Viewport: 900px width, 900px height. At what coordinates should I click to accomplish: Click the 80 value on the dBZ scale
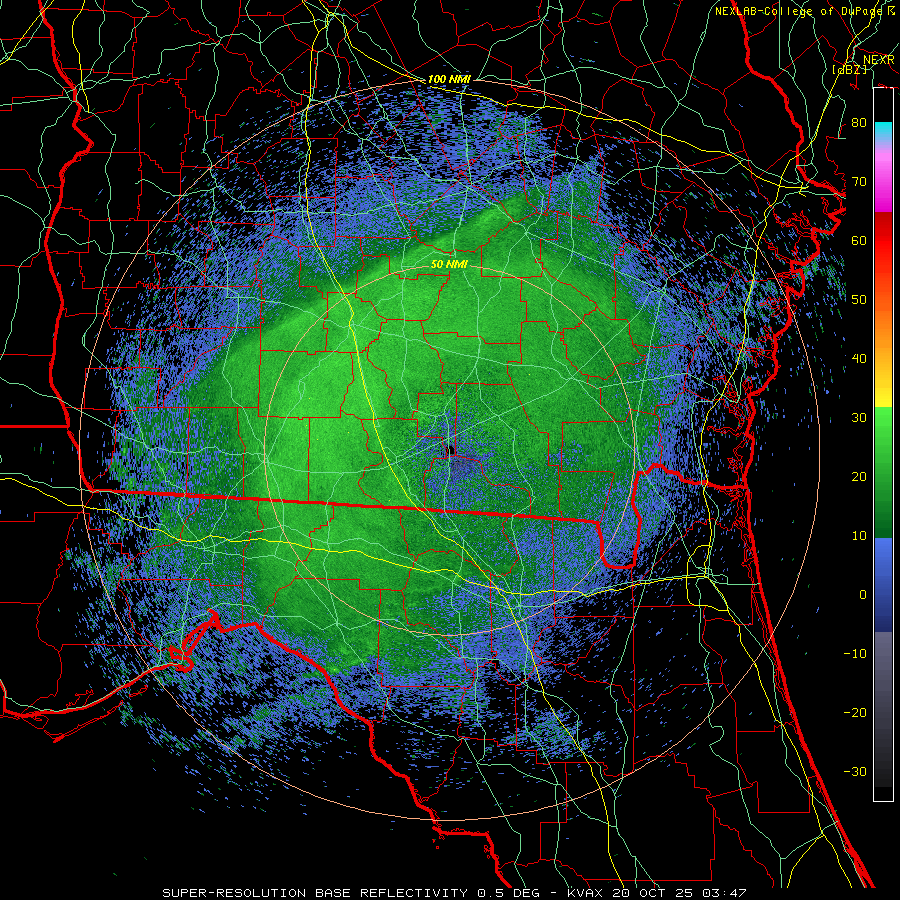point(859,123)
